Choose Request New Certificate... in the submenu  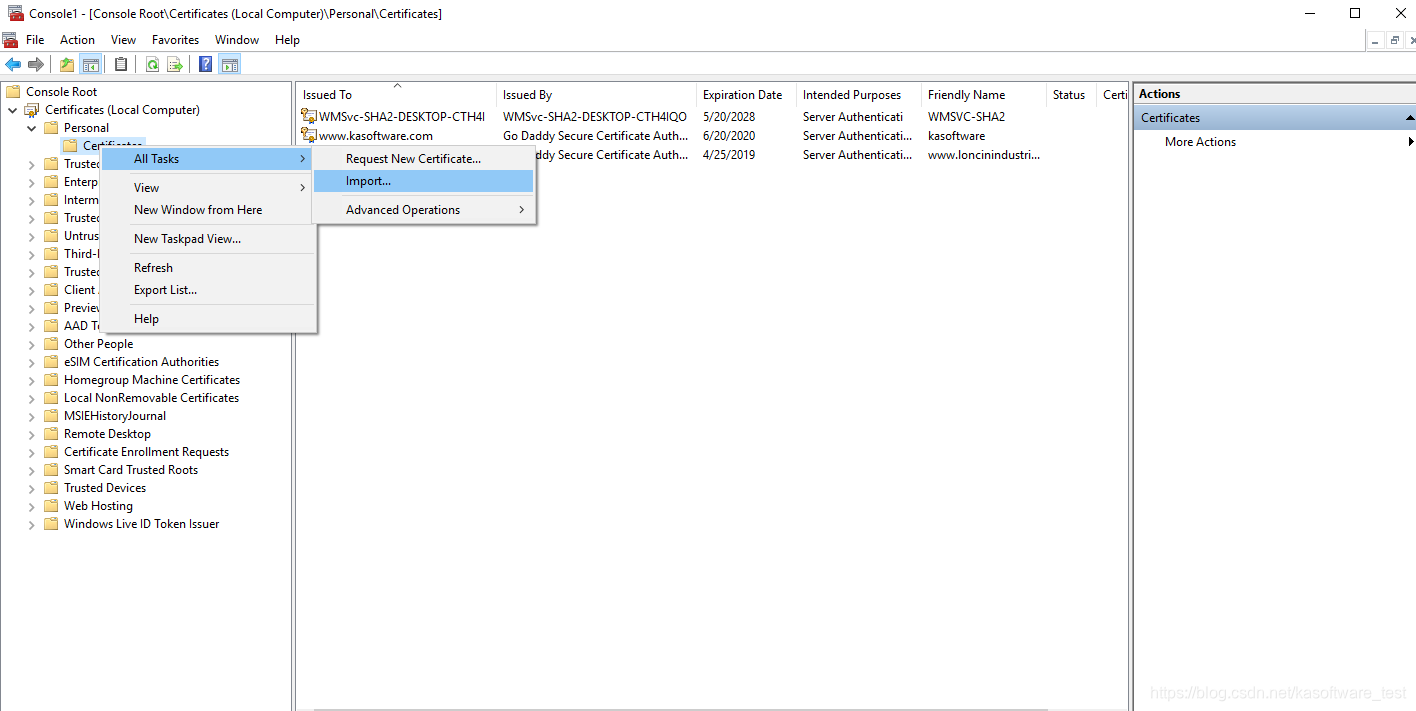pyautogui.click(x=423, y=159)
